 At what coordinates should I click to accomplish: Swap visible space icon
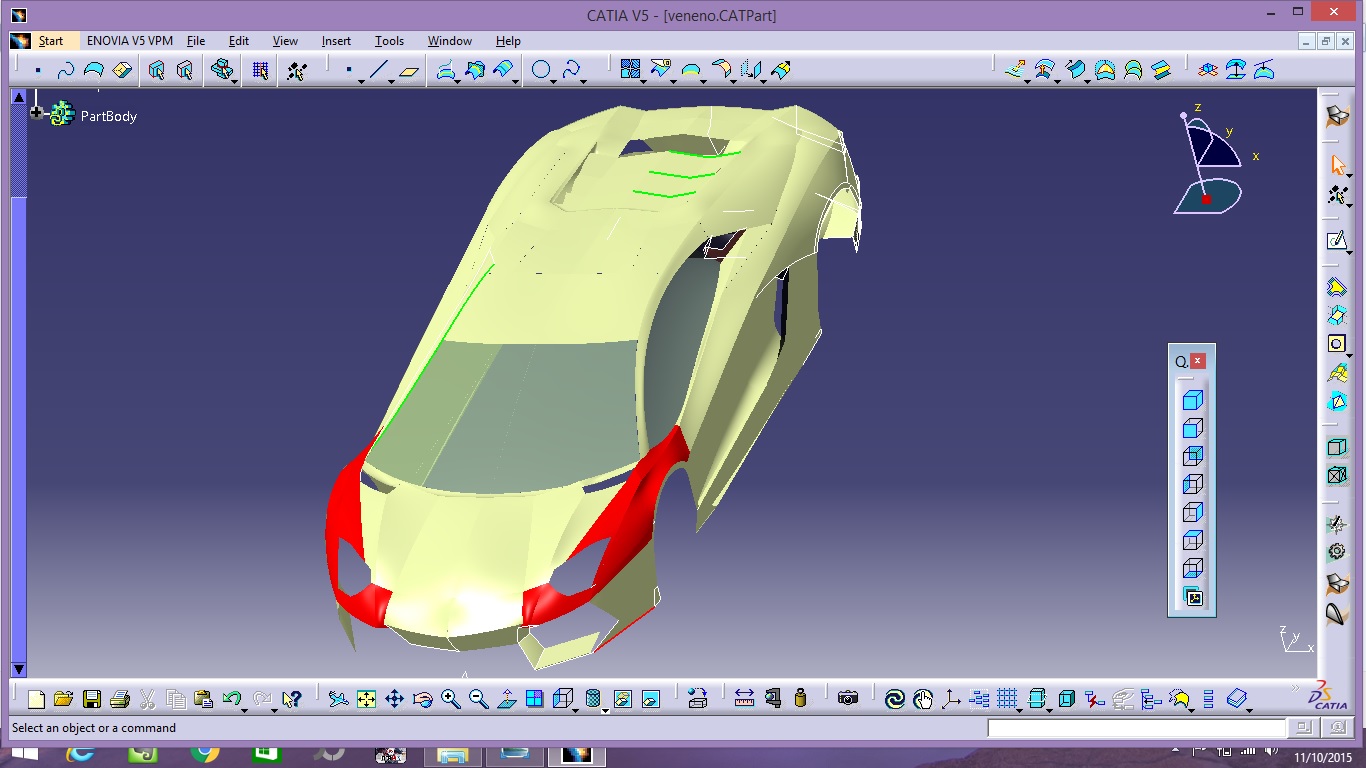(x=651, y=699)
